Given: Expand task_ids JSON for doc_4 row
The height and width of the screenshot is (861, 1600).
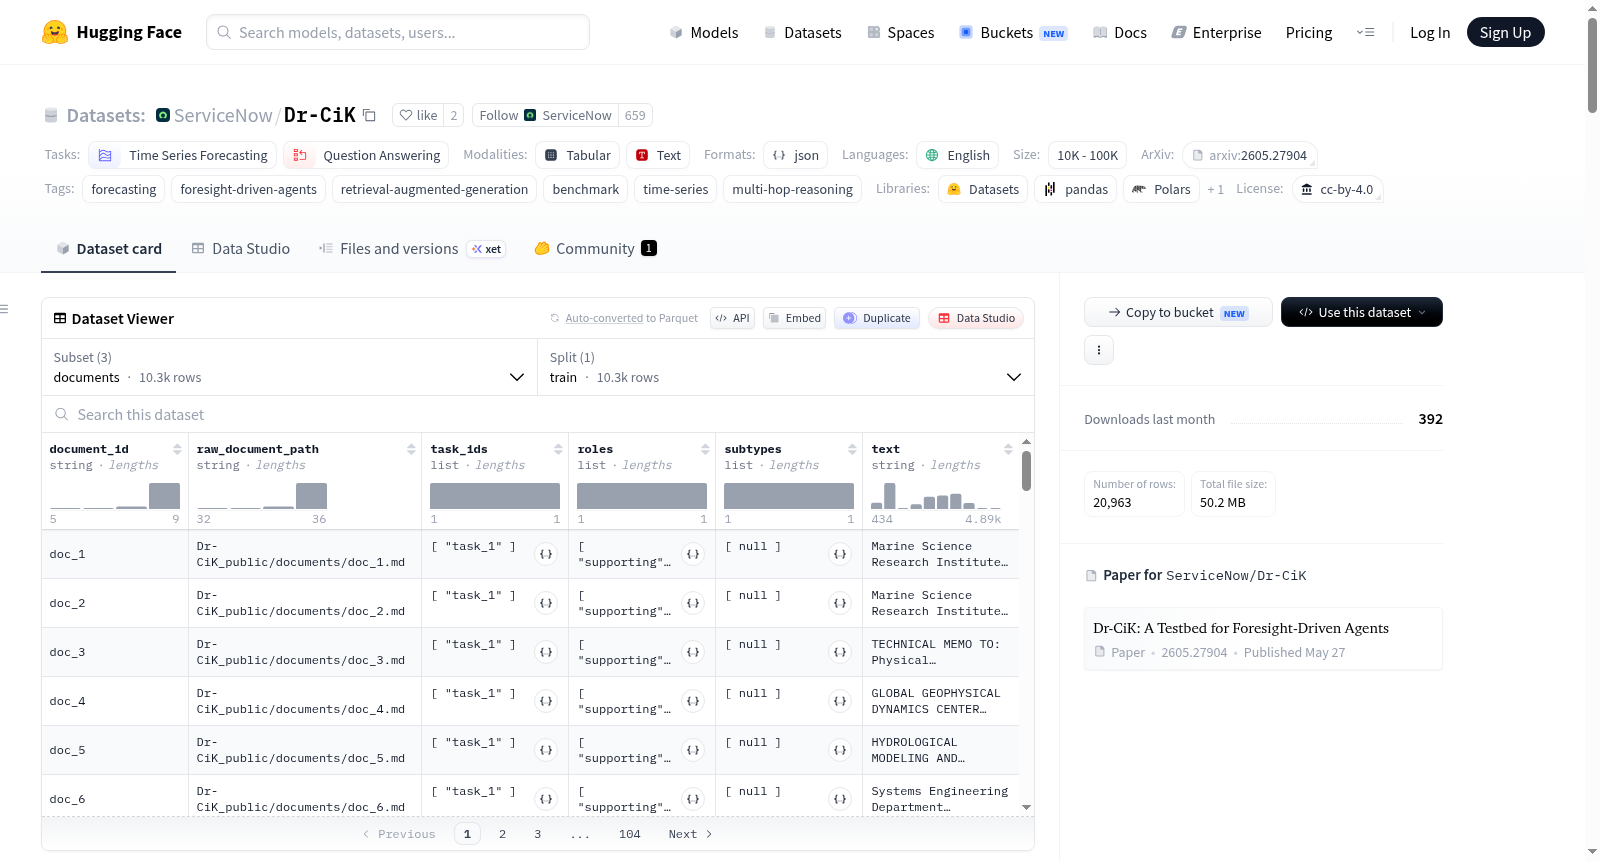Looking at the screenshot, I should click(x=546, y=701).
